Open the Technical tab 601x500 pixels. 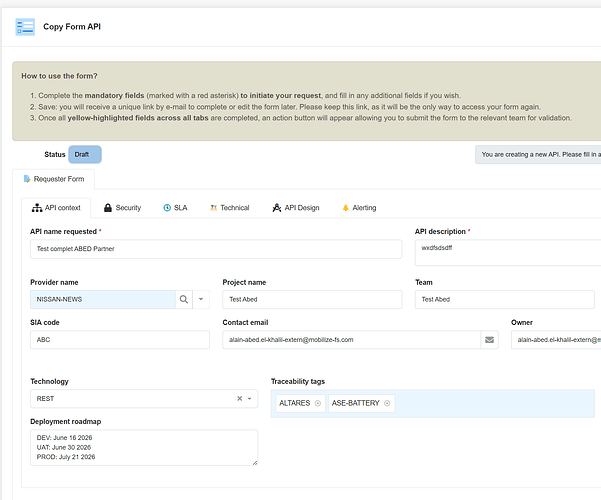pos(228,208)
